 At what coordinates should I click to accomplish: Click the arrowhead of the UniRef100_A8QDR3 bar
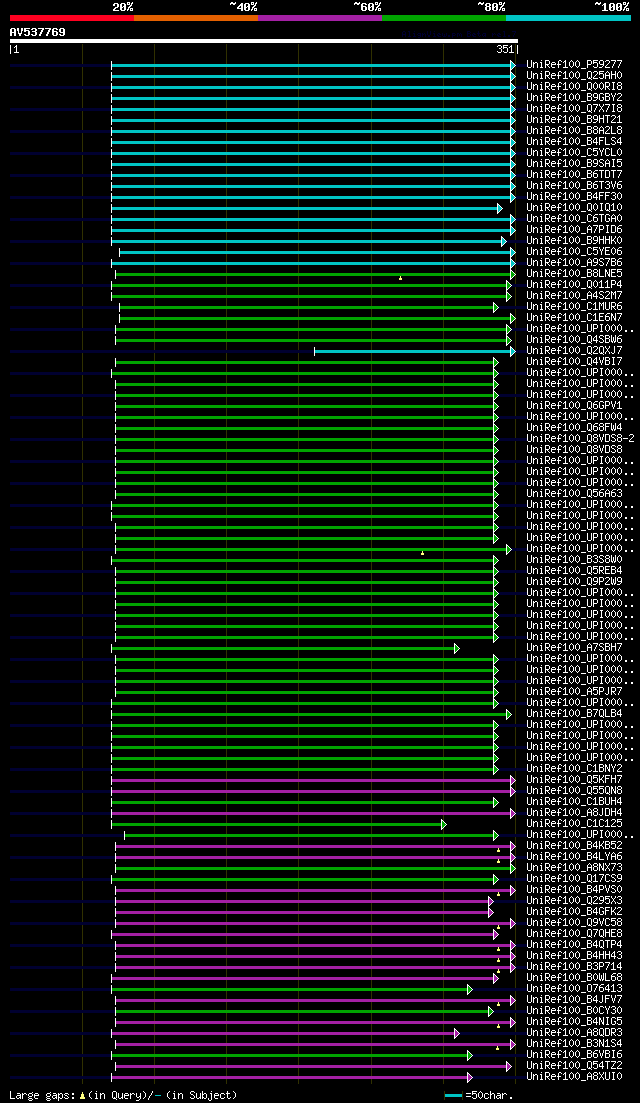pyautogui.click(x=456, y=1033)
